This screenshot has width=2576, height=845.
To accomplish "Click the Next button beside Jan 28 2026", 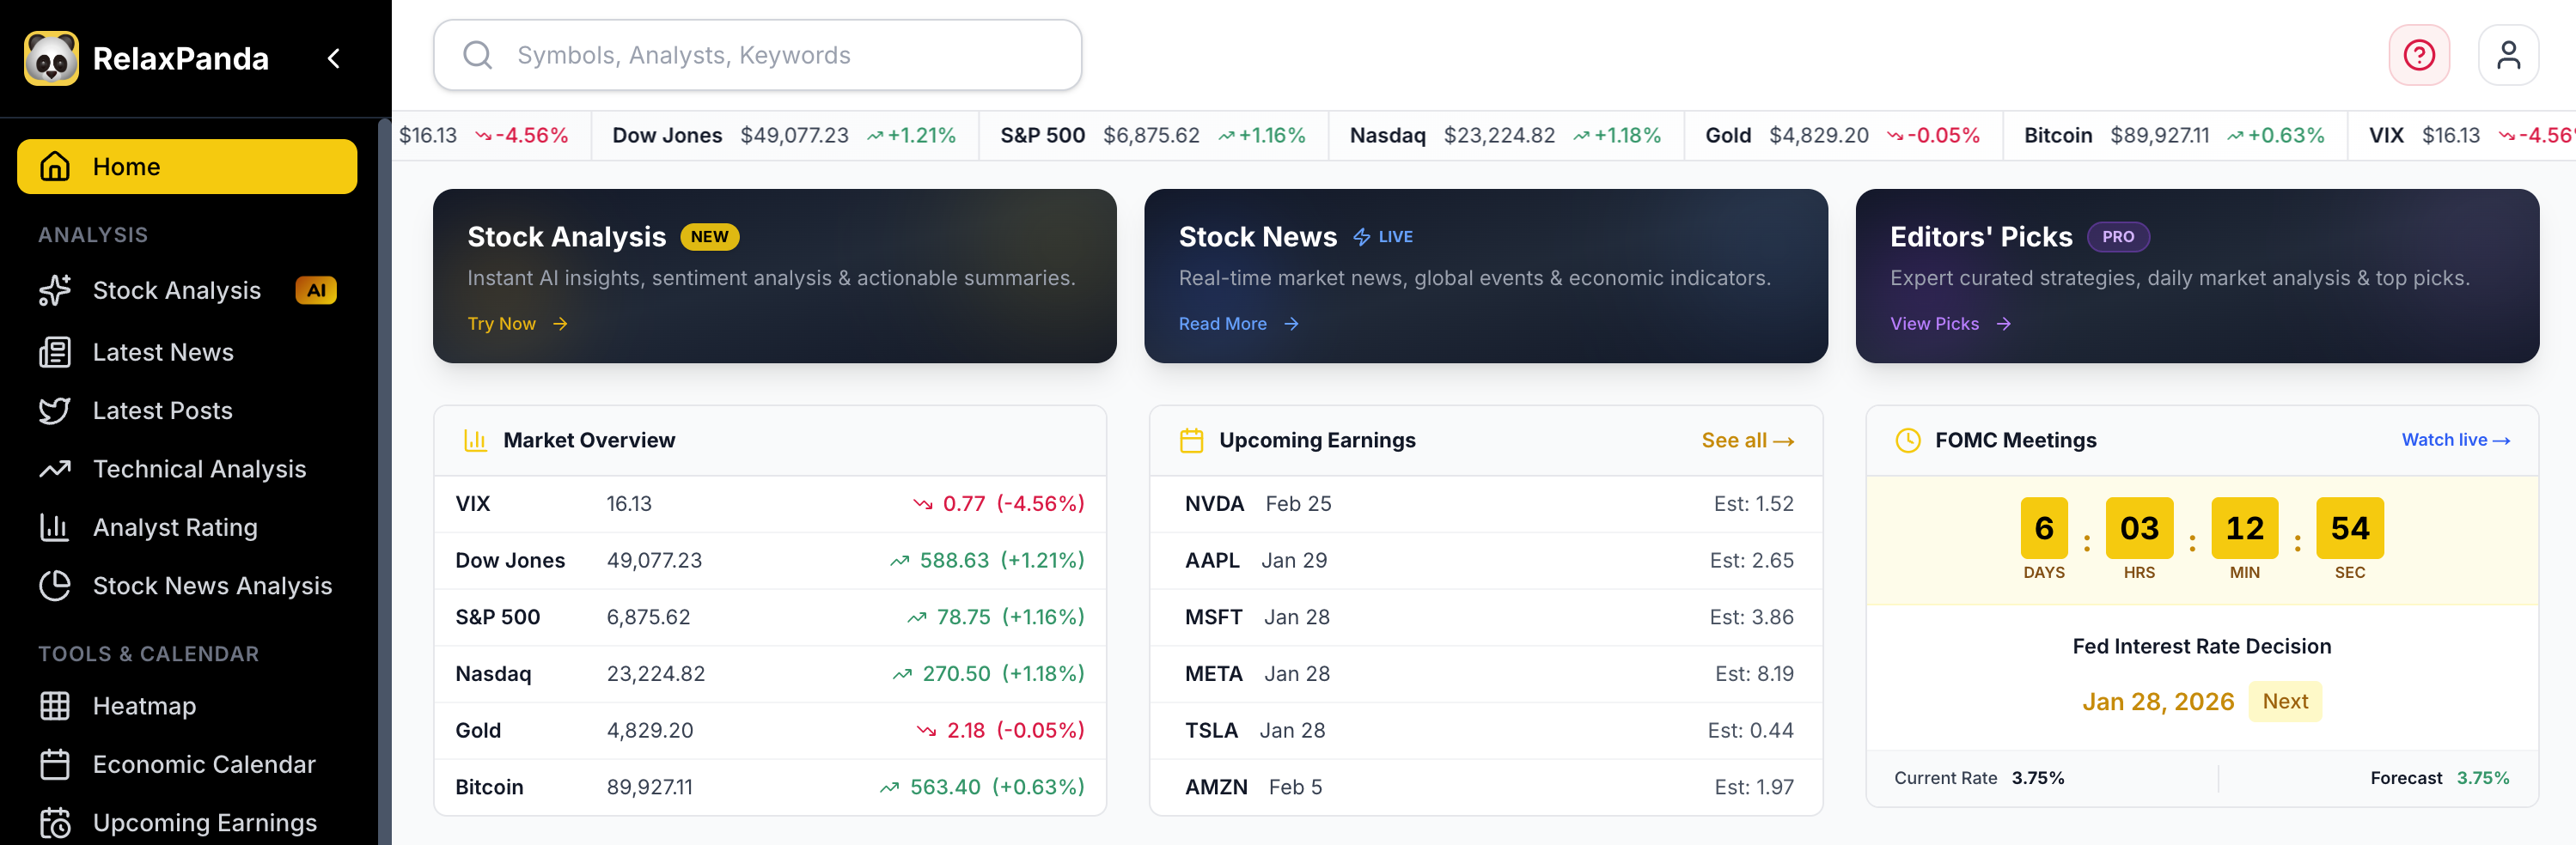I will (2285, 701).
